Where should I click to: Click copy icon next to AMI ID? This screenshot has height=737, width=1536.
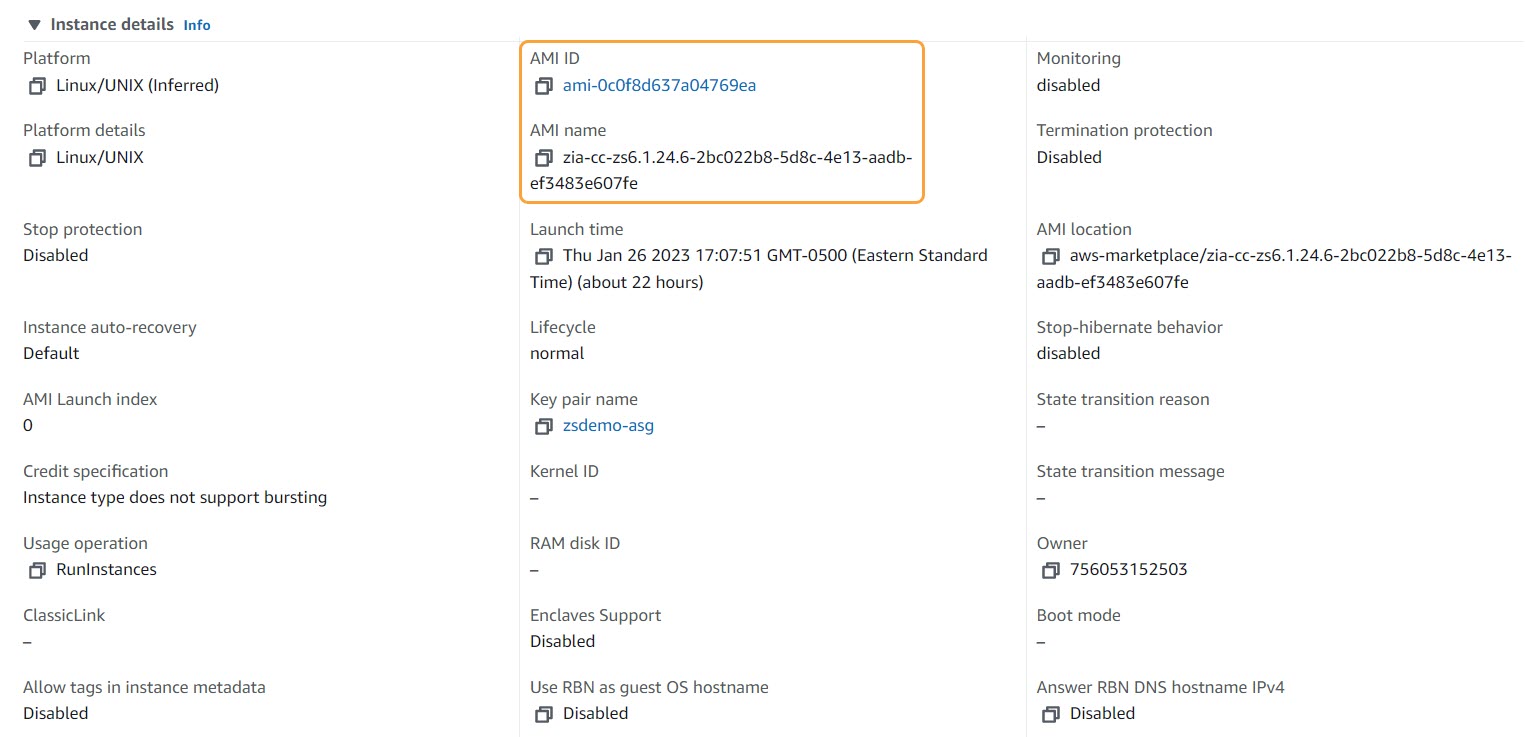(543, 86)
